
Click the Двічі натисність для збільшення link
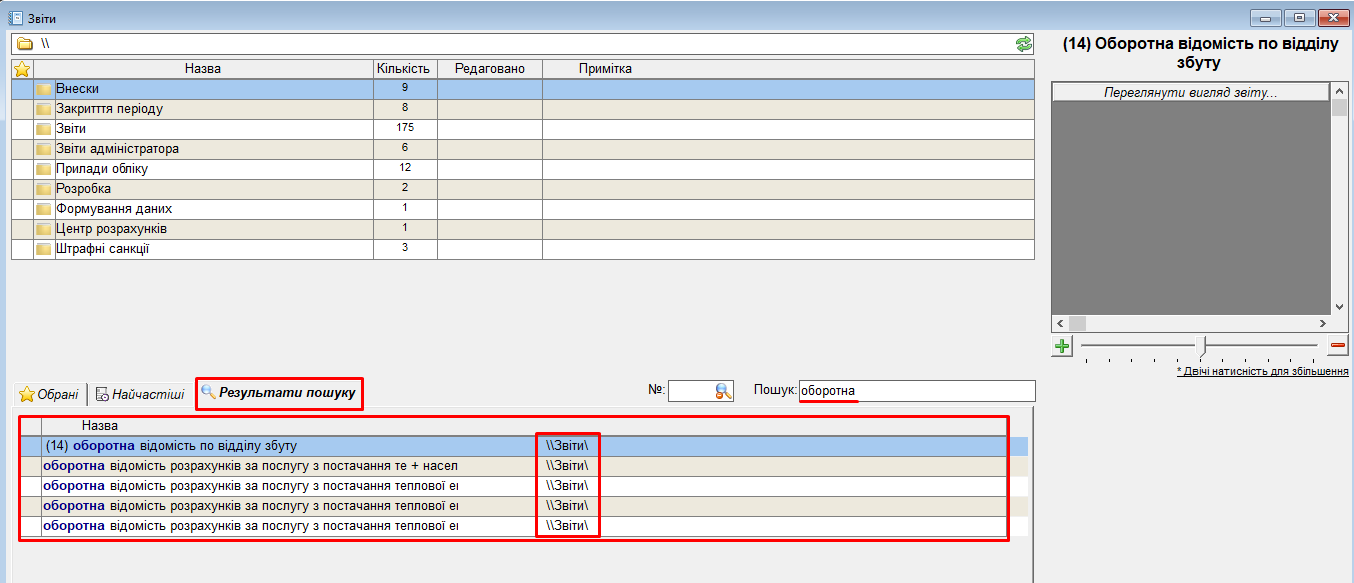pyautogui.click(x=1262, y=371)
